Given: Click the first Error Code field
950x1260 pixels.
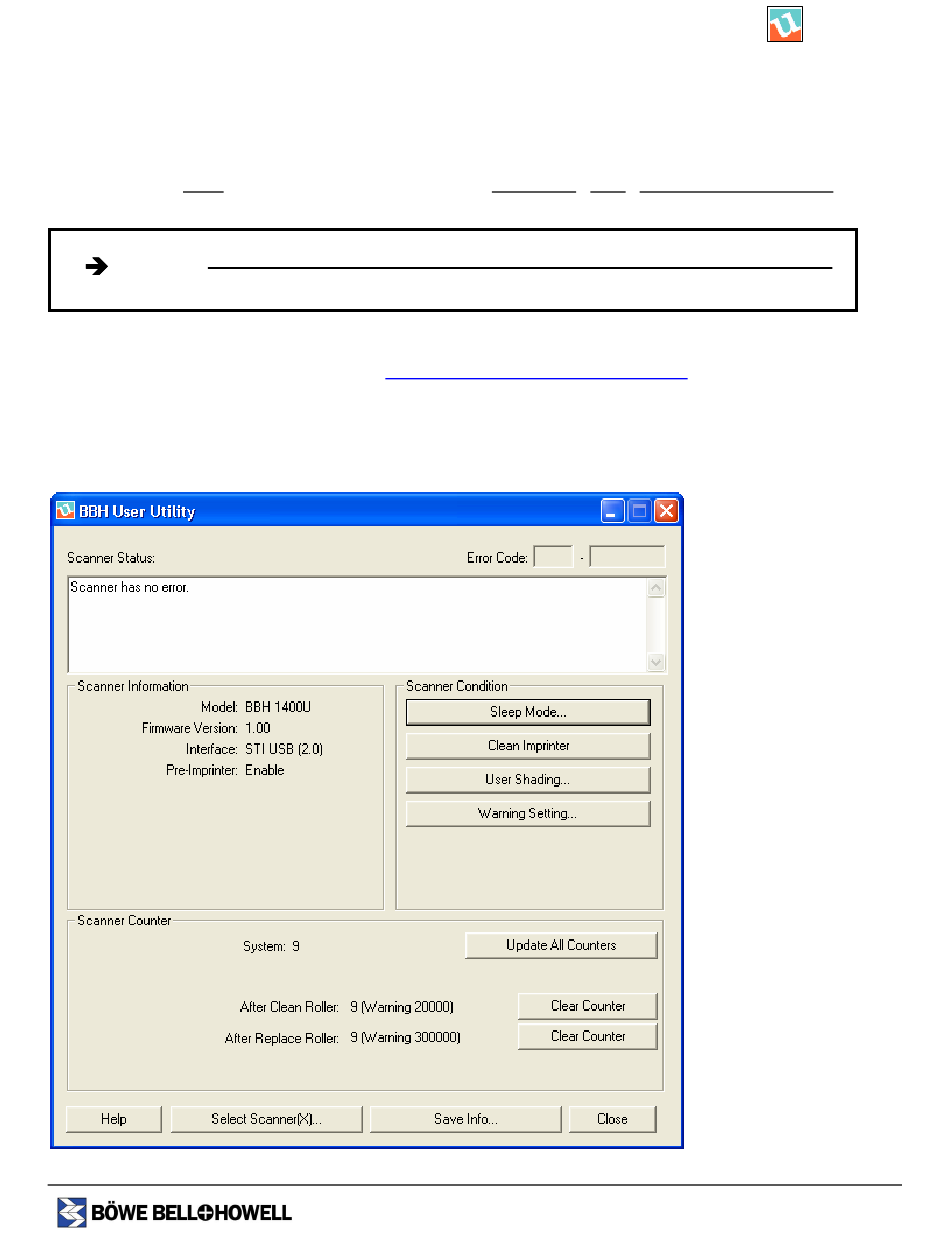Looking at the screenshot, I should tap(553, 557).
